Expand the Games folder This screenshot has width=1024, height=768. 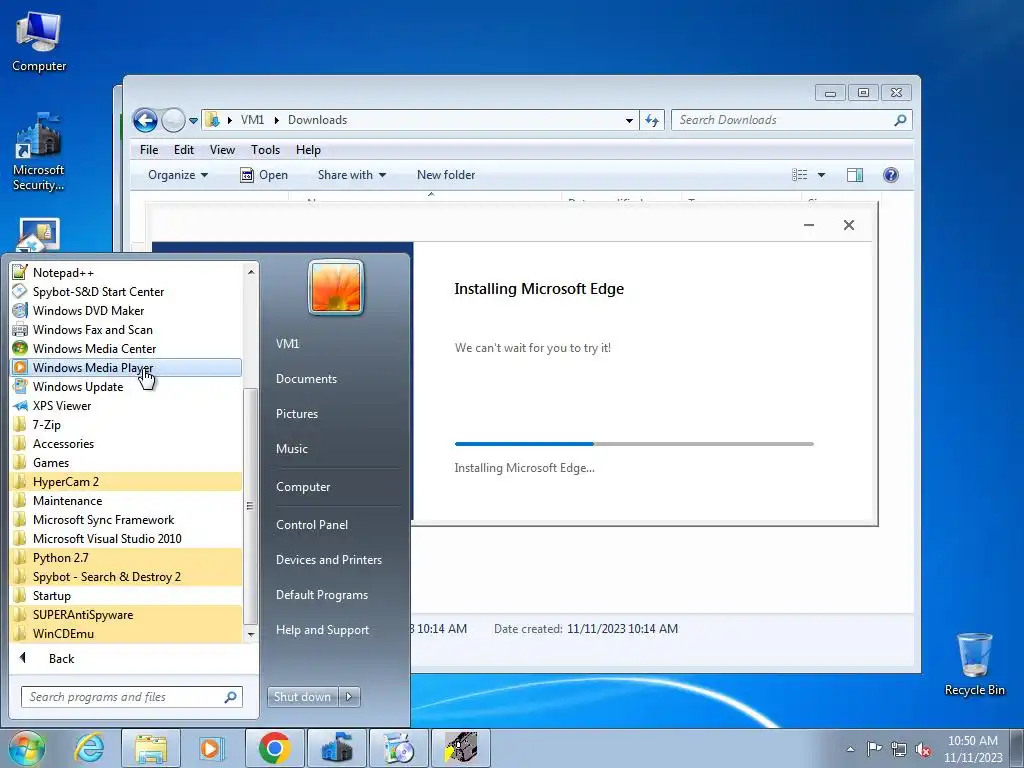(126, 462)
